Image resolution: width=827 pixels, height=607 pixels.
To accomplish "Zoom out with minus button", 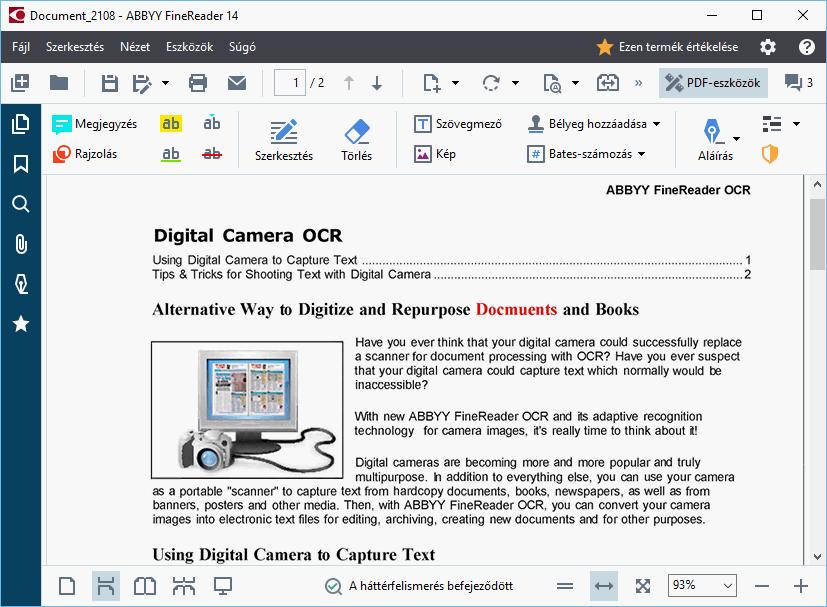I will coord(762,586).
